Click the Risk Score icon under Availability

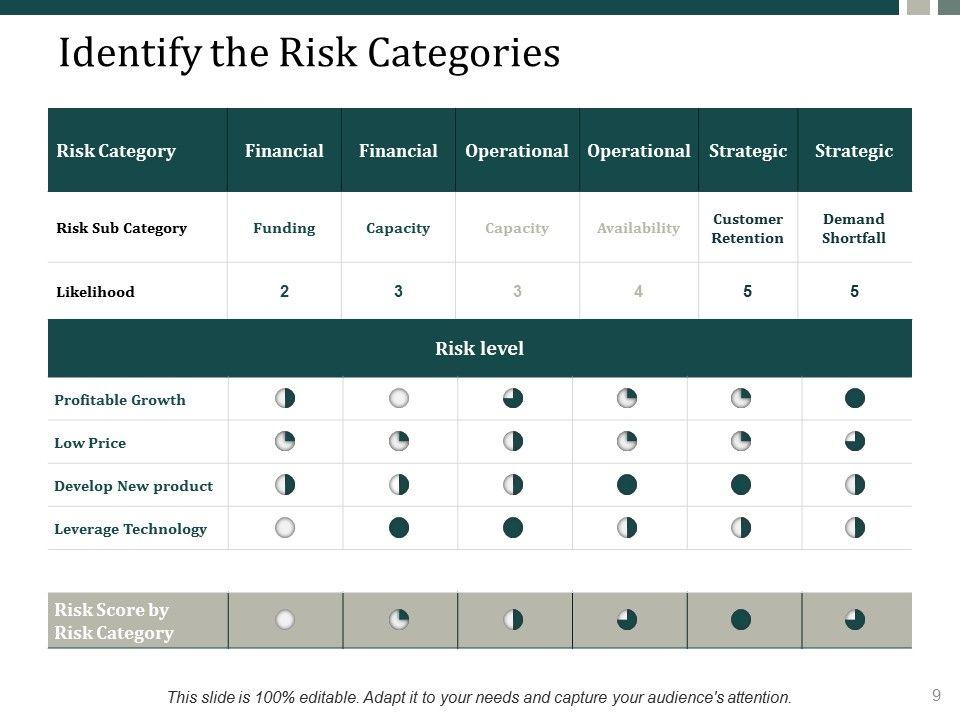627,620
